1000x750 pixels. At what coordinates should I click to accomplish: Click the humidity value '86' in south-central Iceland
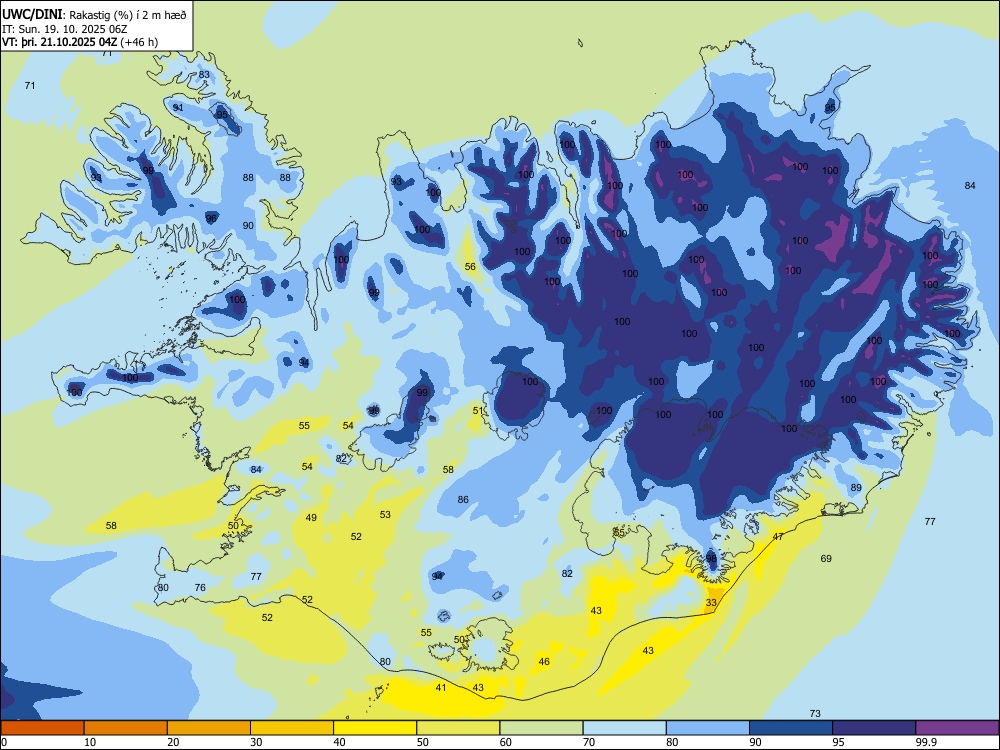[x=463, y=499]
